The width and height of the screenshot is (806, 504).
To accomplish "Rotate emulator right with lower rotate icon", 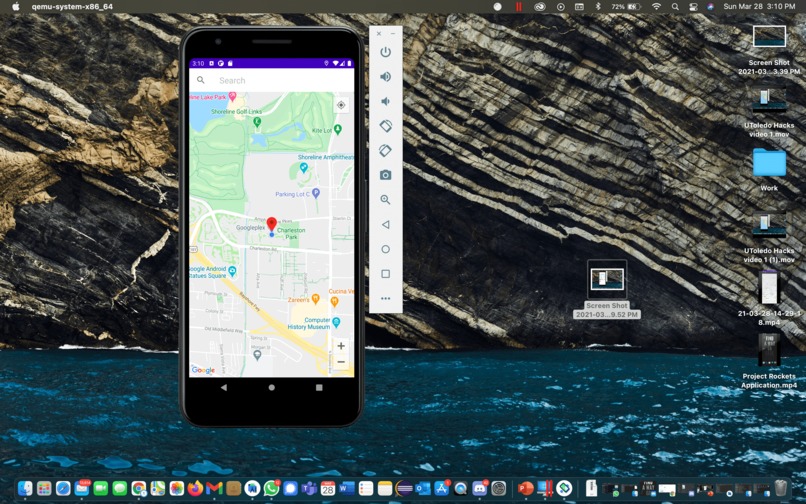I will tap(386, 151).
